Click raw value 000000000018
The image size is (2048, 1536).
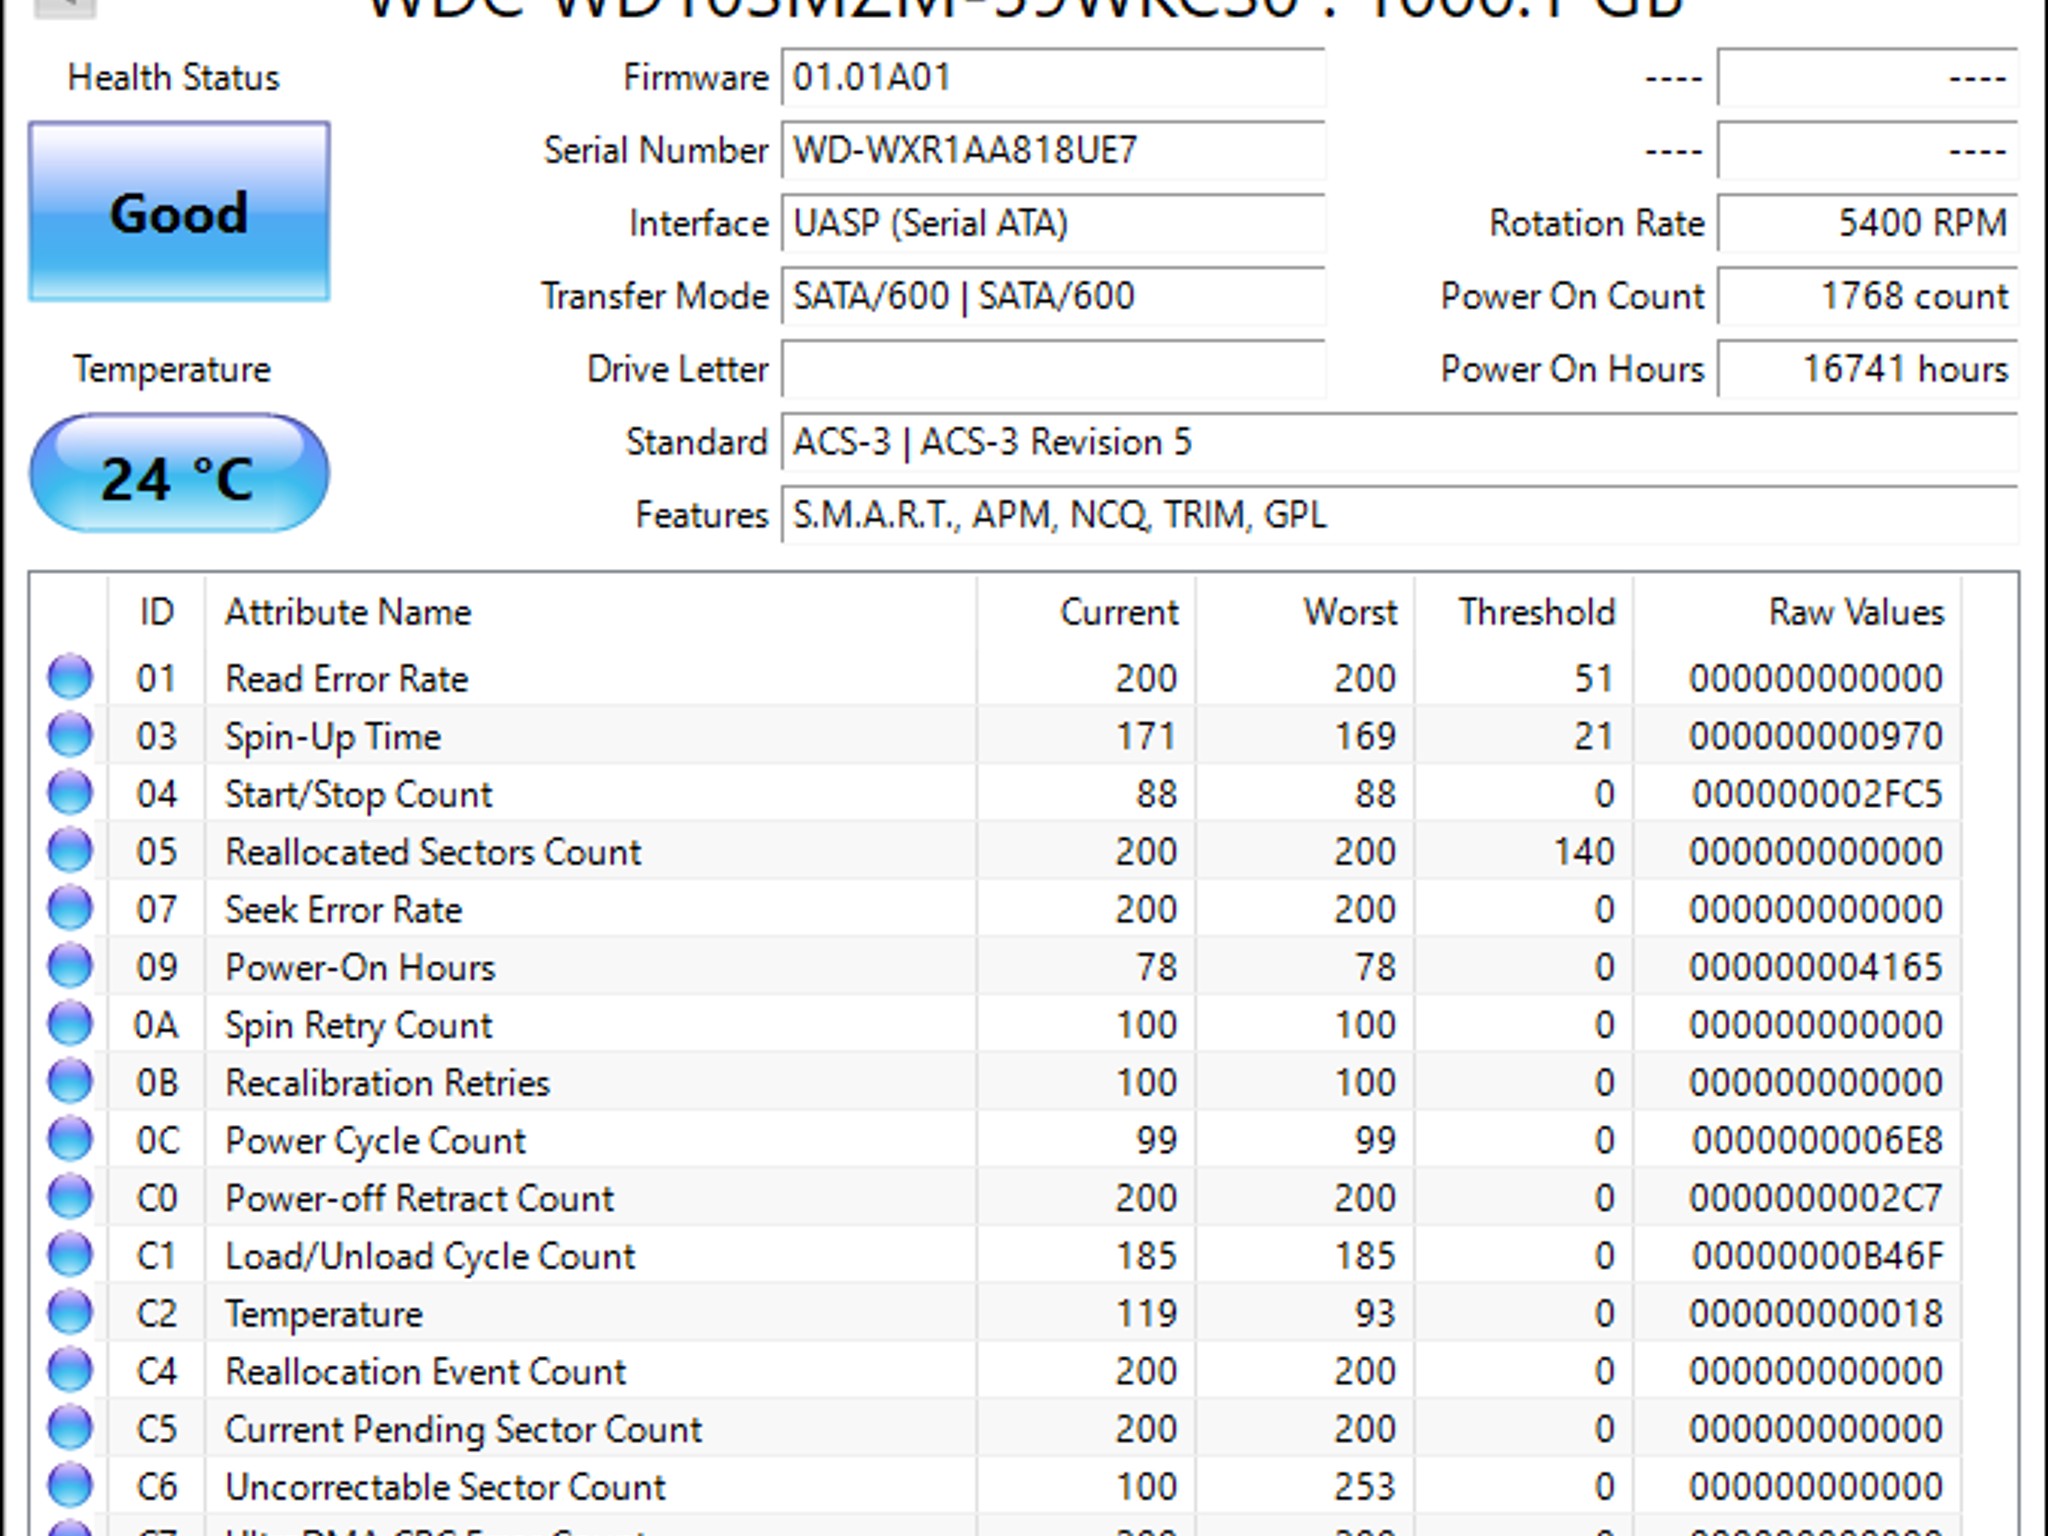point(1816,1314)
